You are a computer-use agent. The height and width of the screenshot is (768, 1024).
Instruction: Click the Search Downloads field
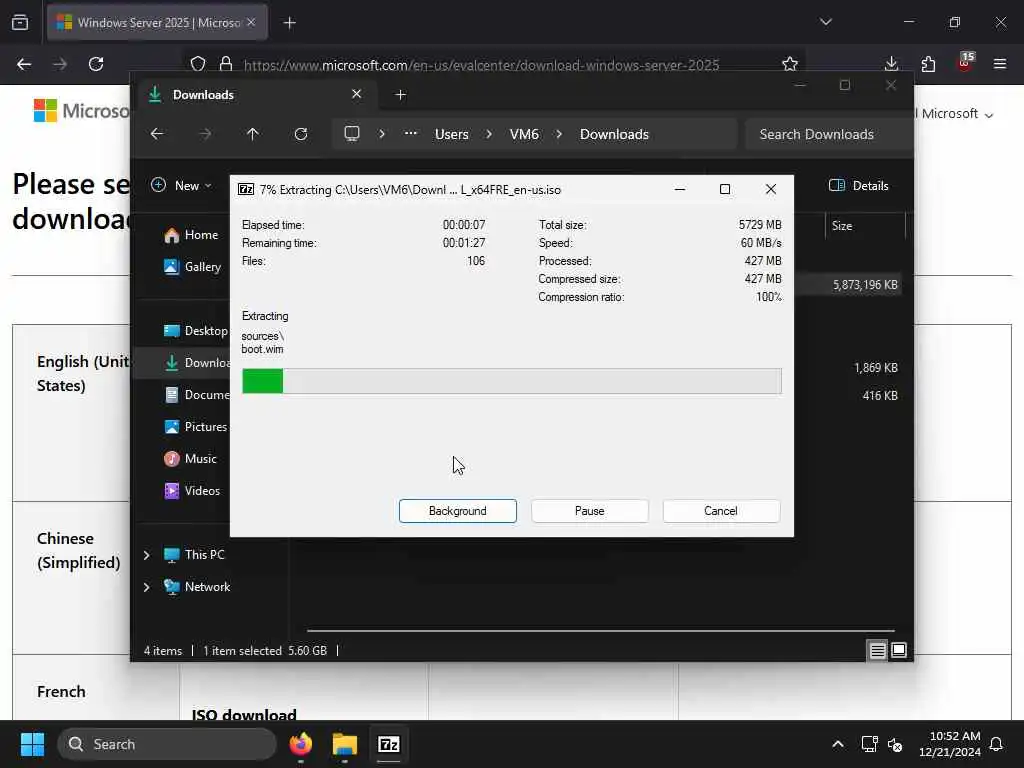pyautogui.click(x=828, y=134)
